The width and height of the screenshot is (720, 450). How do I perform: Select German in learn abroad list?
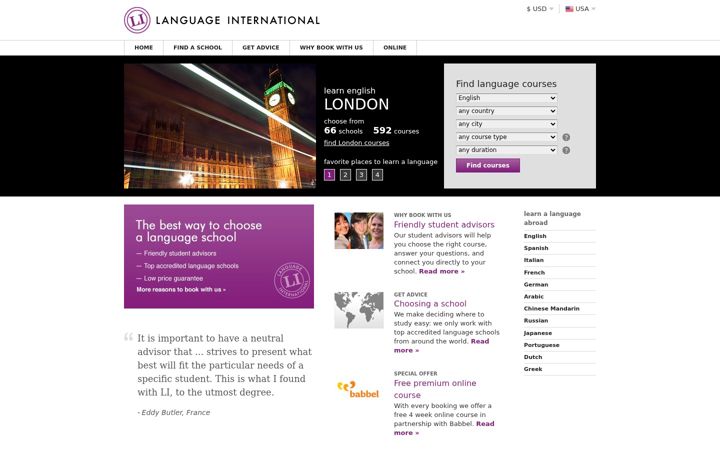pyautogui.click(x=536, y=284)
